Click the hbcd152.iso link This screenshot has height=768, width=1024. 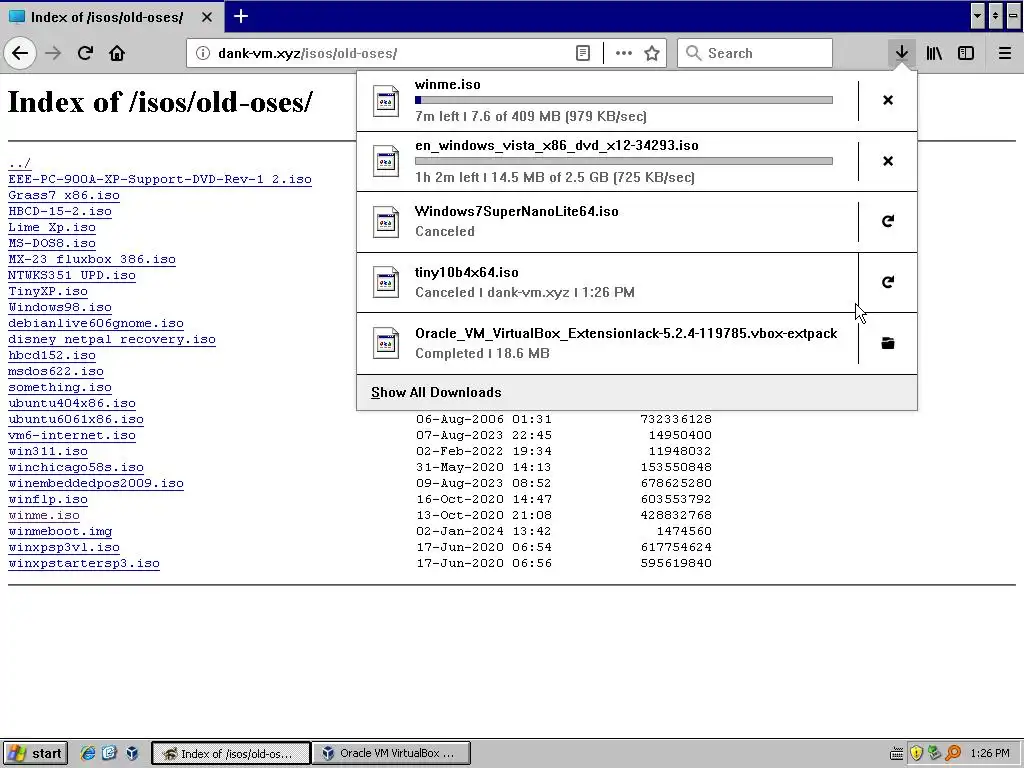pos(52,355)
